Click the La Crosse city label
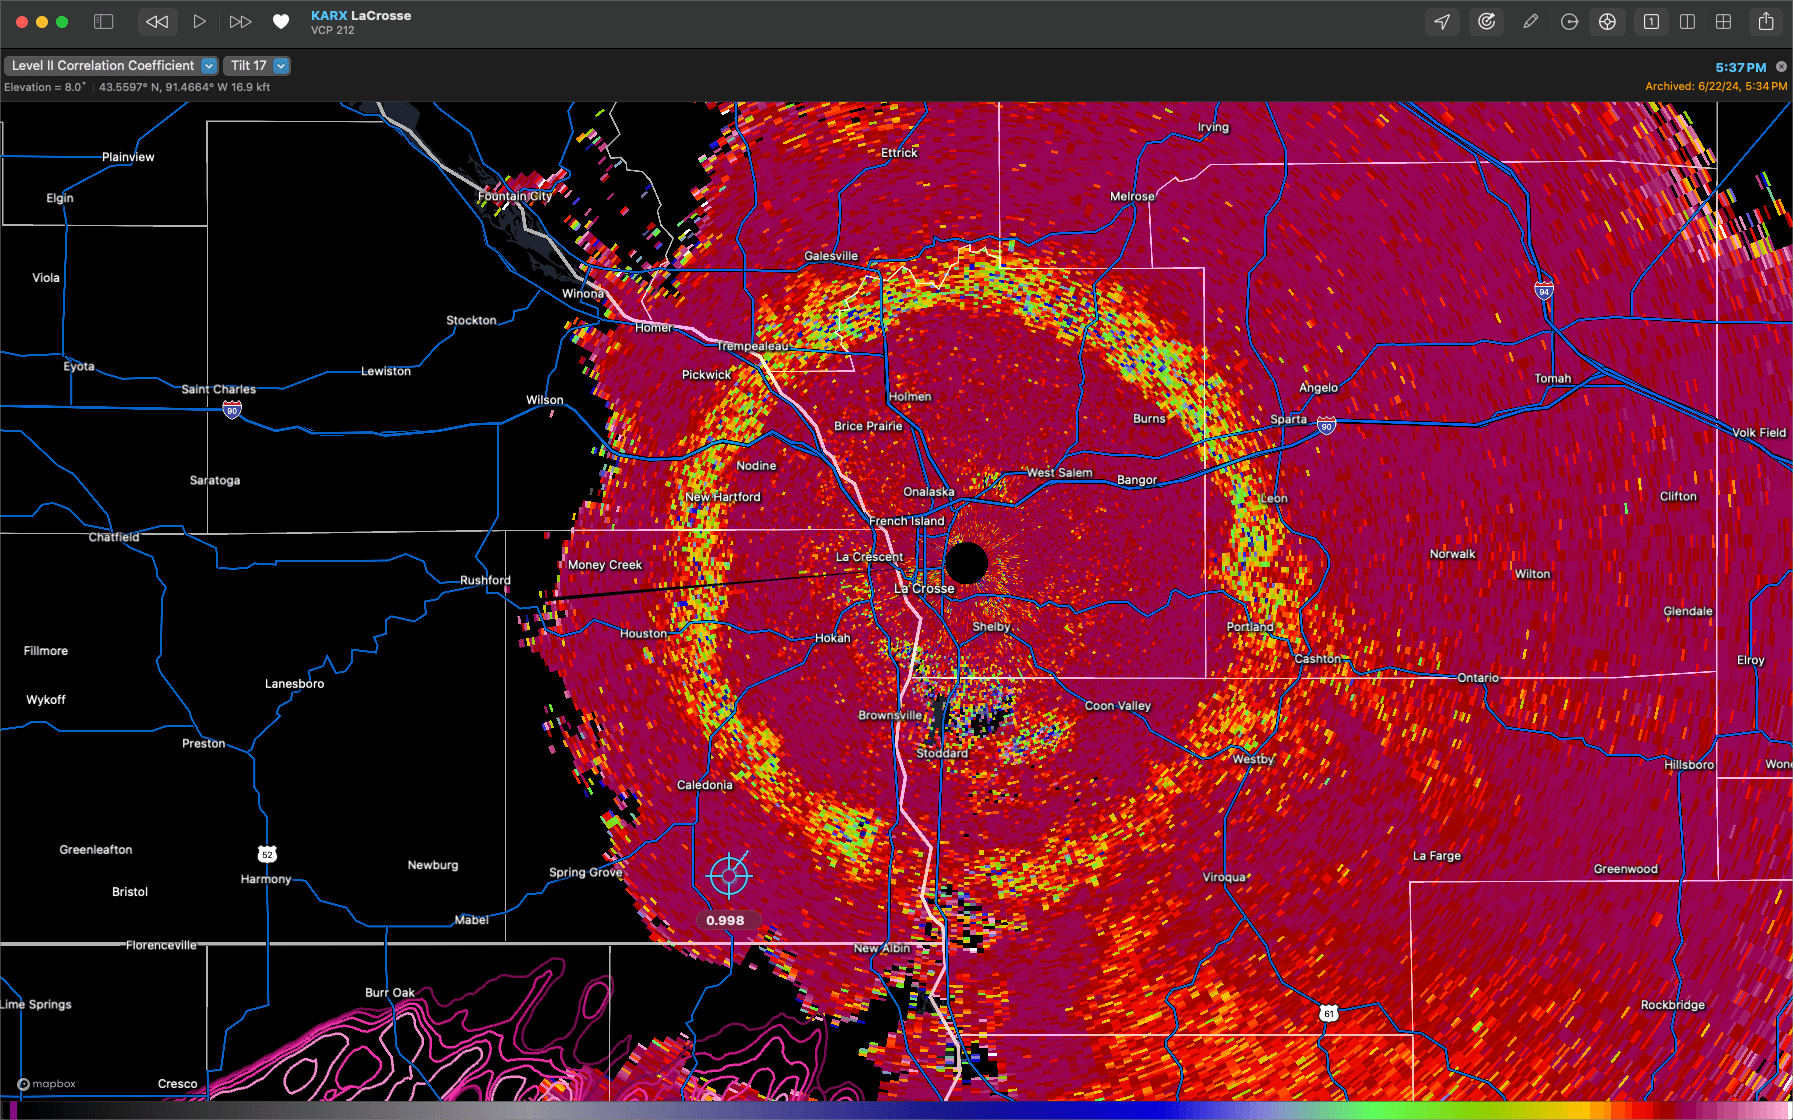1793x1120 pixels. click(x=924, y=589)
